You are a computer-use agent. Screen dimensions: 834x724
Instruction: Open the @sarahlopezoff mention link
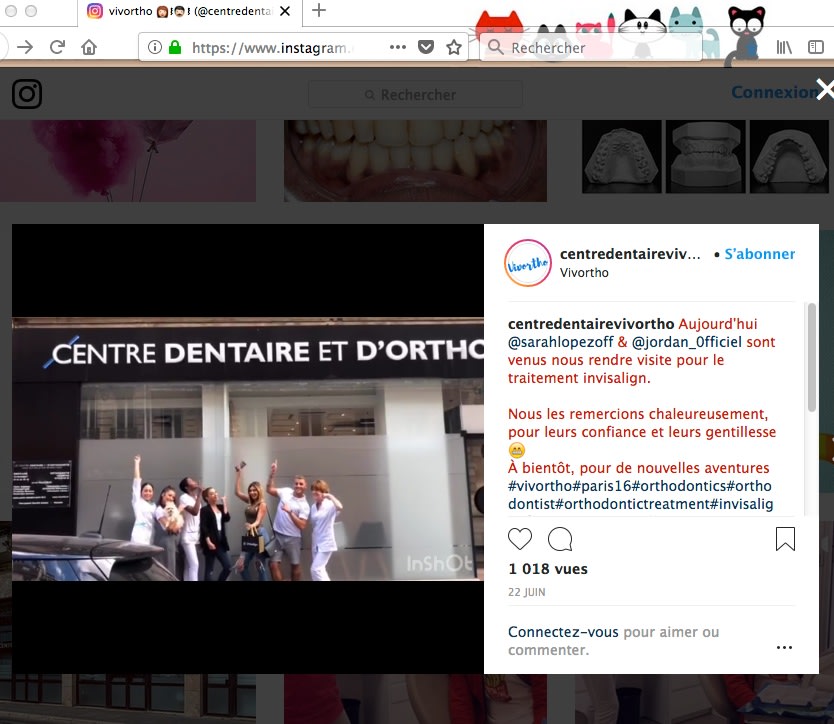pyautogui.click(x=561, y=342)
